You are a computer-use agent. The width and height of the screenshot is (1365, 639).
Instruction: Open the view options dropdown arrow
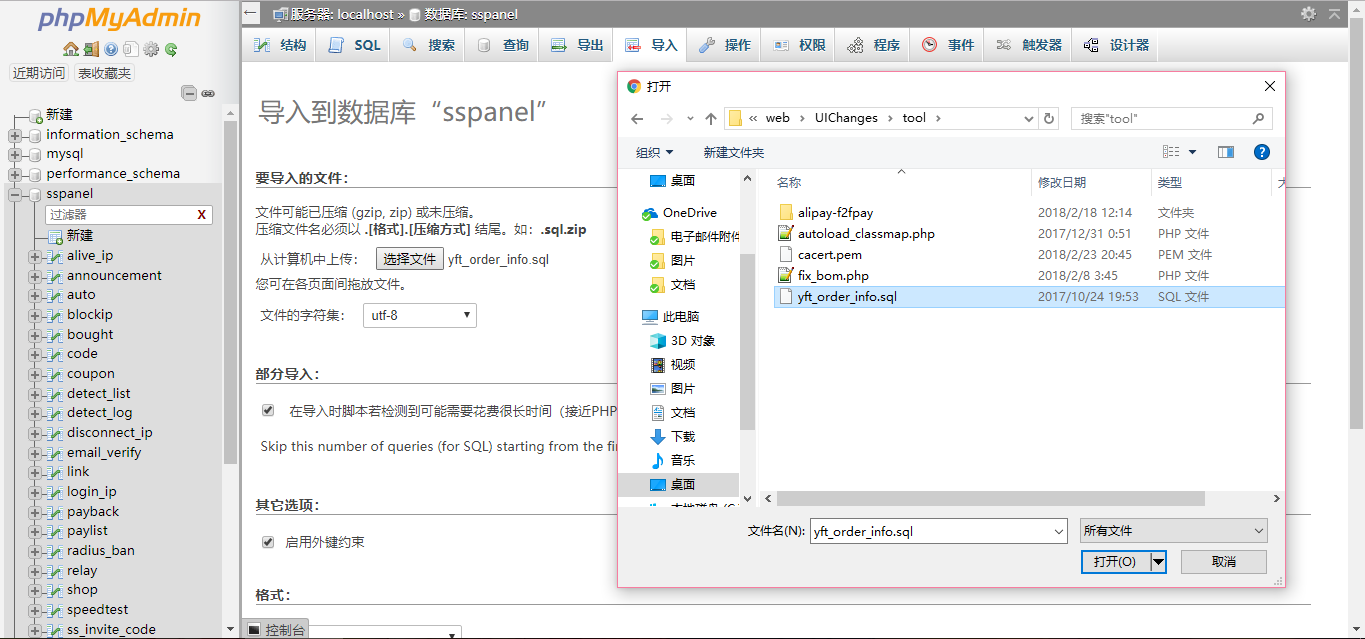(1193, 152)
